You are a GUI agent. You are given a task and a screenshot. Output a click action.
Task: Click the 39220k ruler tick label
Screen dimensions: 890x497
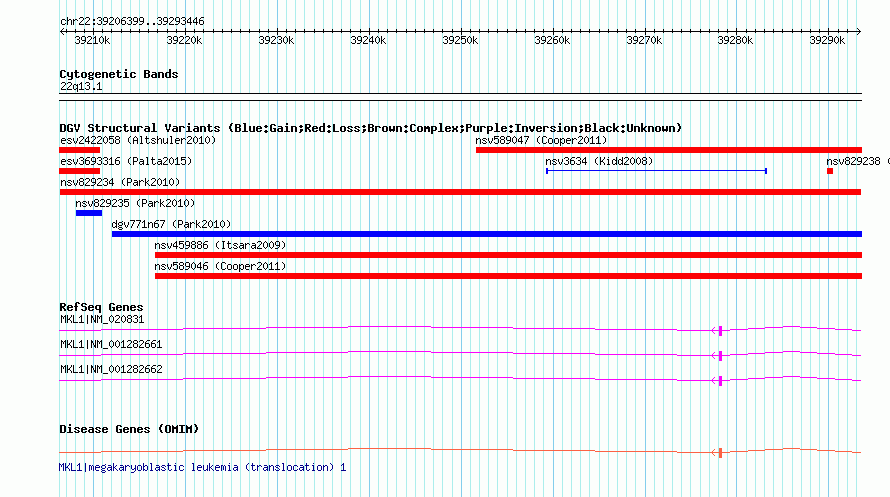pyautogui.click(x=184, y=40)
